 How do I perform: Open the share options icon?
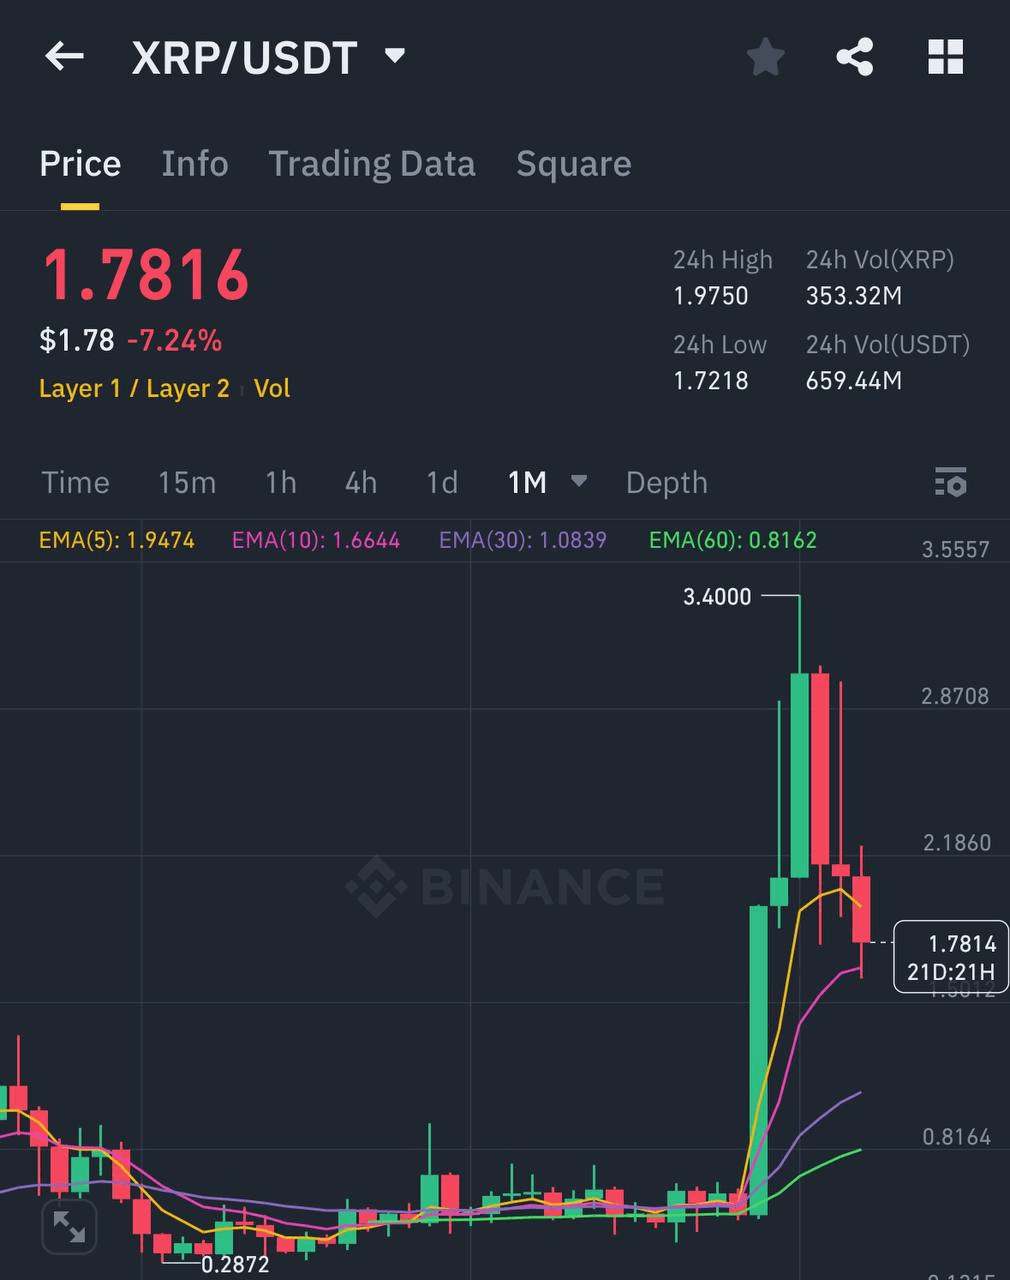click(x=855, y=57)
